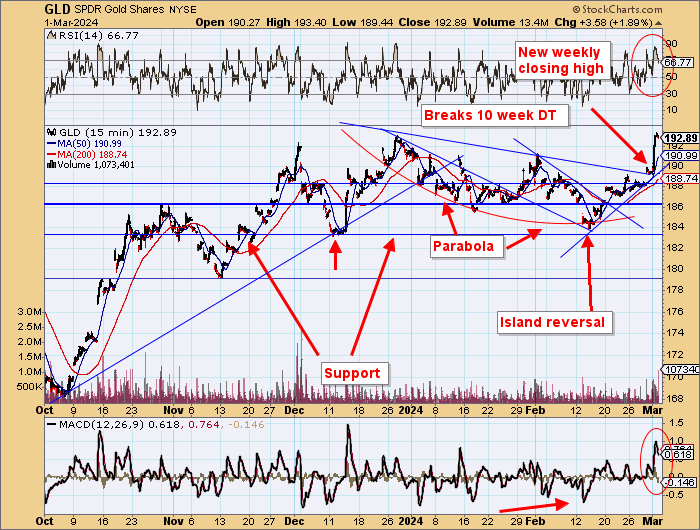Viewport: 700px width, 530px height.
Task: Click the 184 price axis label
Action: (675, 227)
